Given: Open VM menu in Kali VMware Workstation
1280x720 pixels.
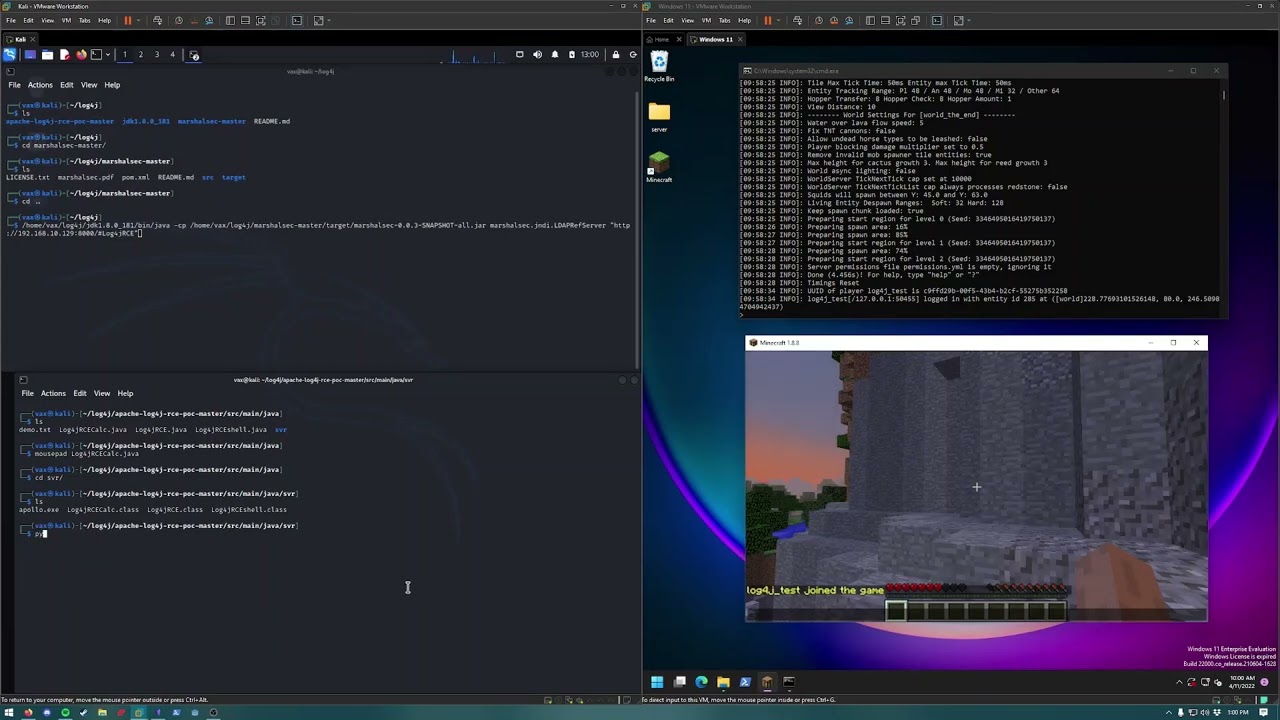Looking at the screenshot, I should click(x=66, y=20).
